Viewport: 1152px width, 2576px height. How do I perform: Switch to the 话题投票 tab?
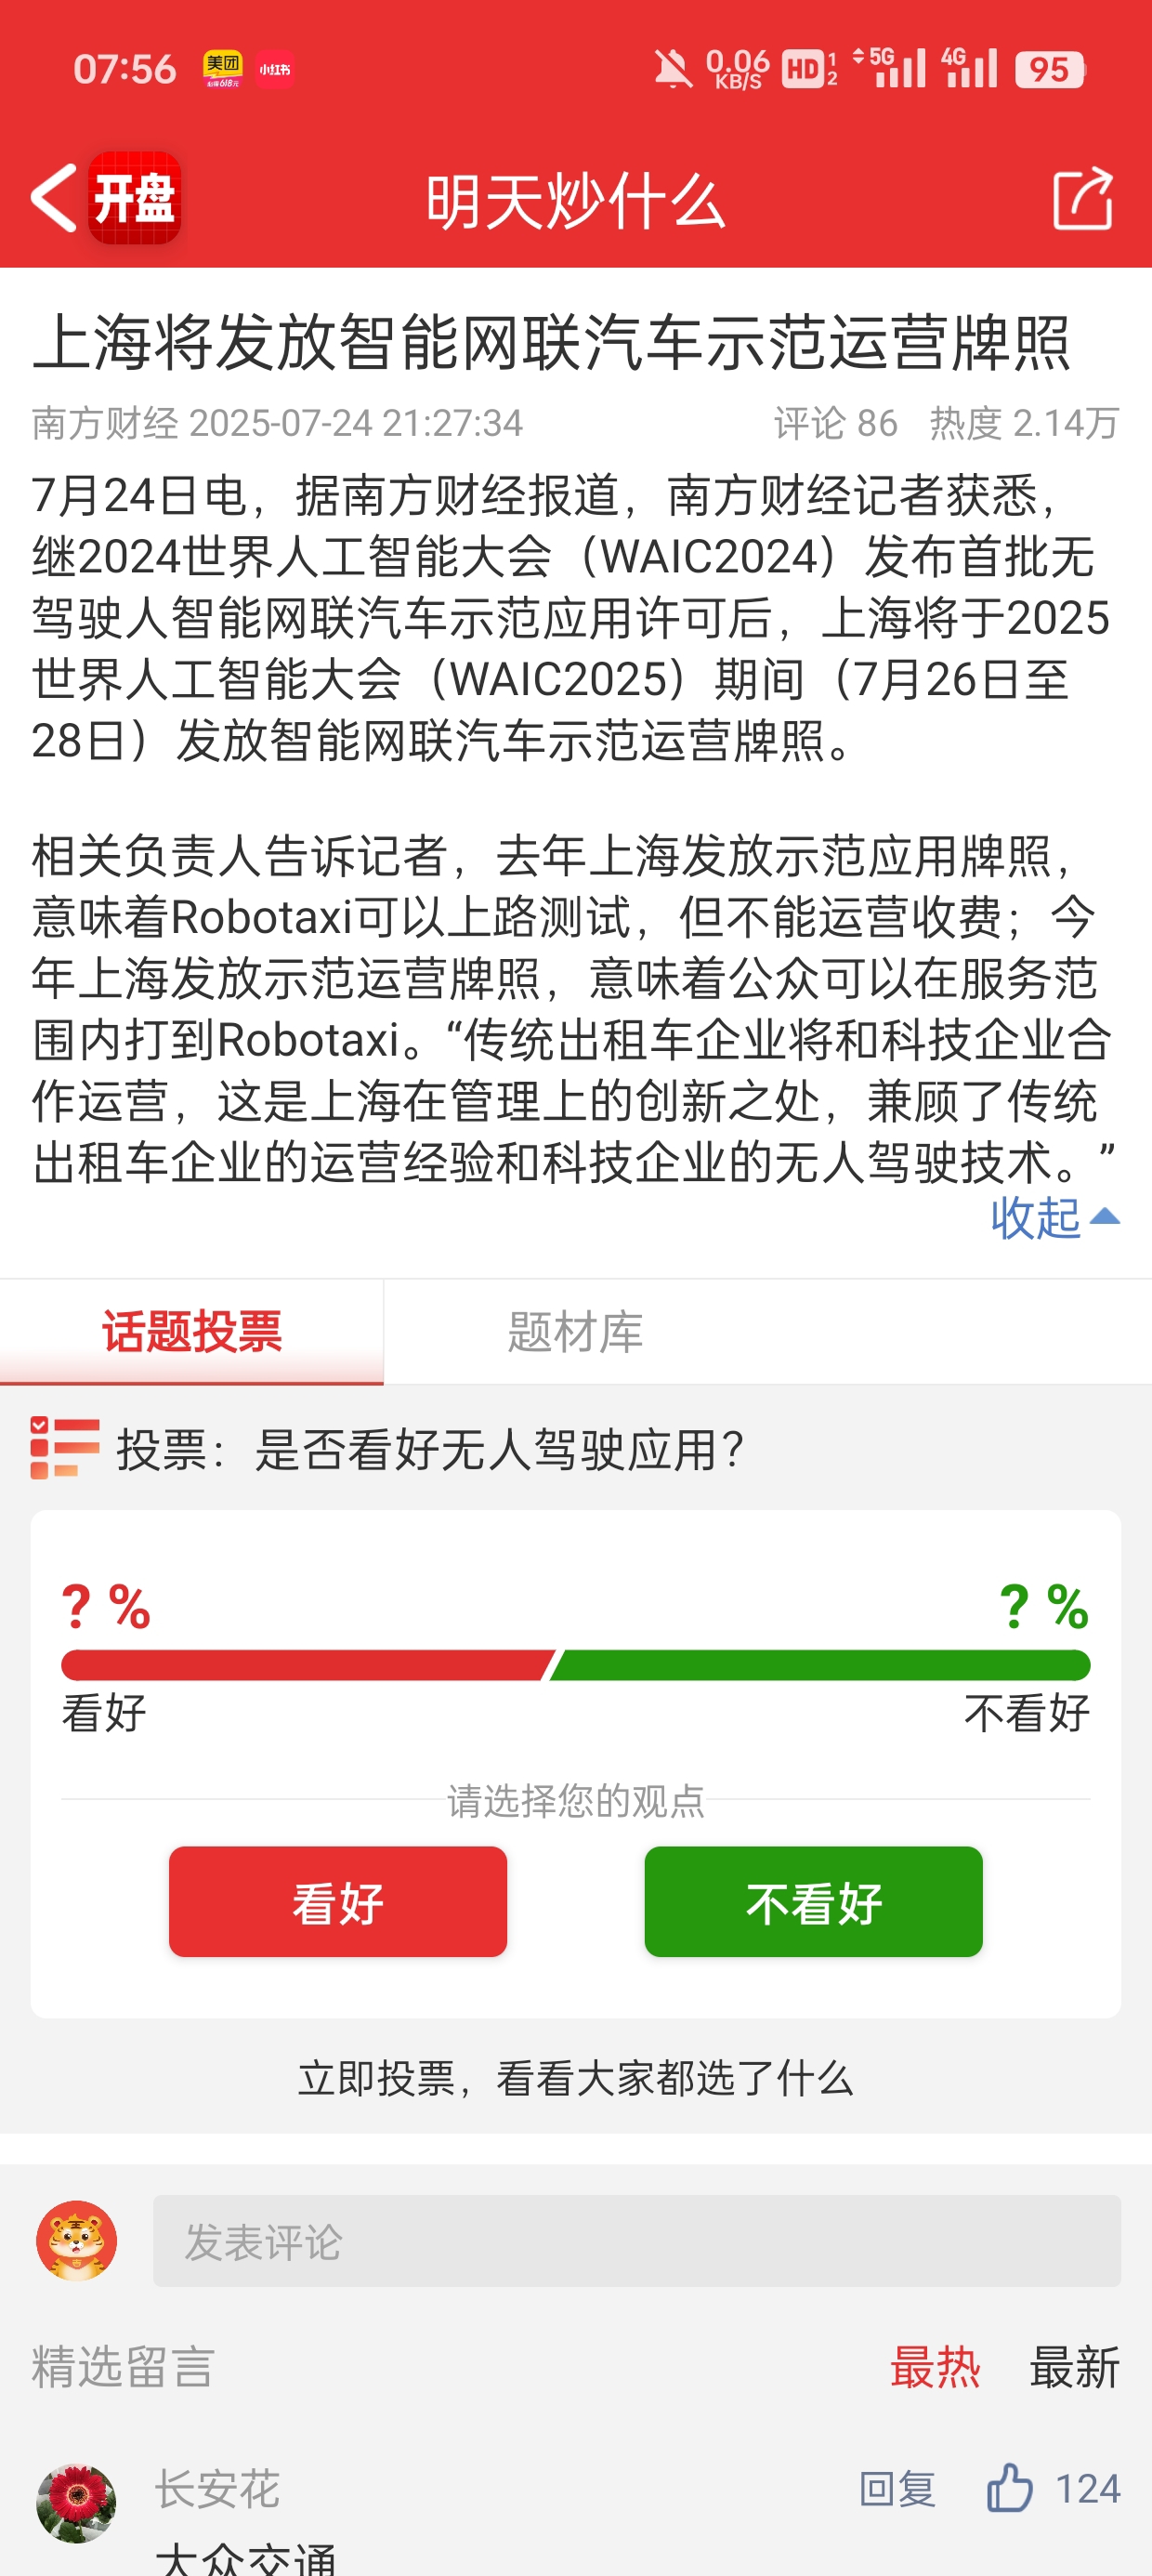[192, 1332]
